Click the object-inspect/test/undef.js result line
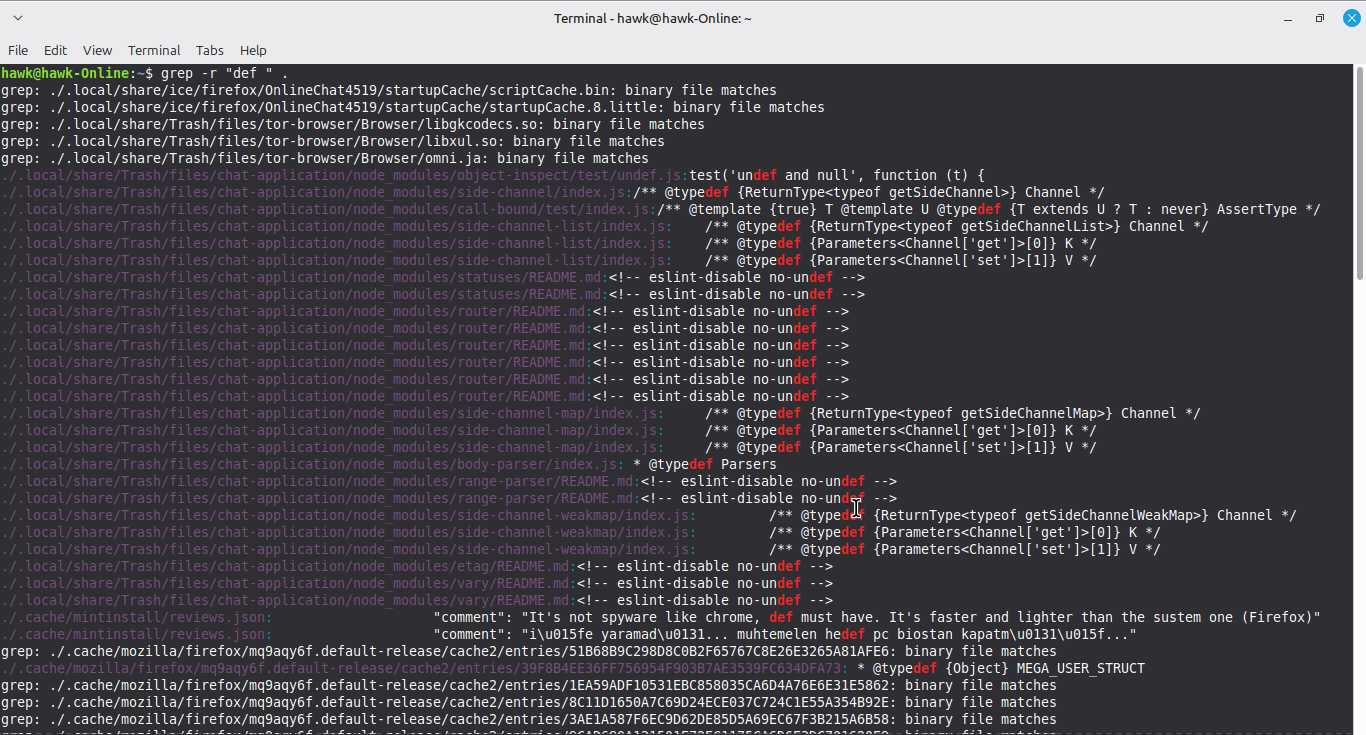Screen dimensions: 1366x735 492,175
